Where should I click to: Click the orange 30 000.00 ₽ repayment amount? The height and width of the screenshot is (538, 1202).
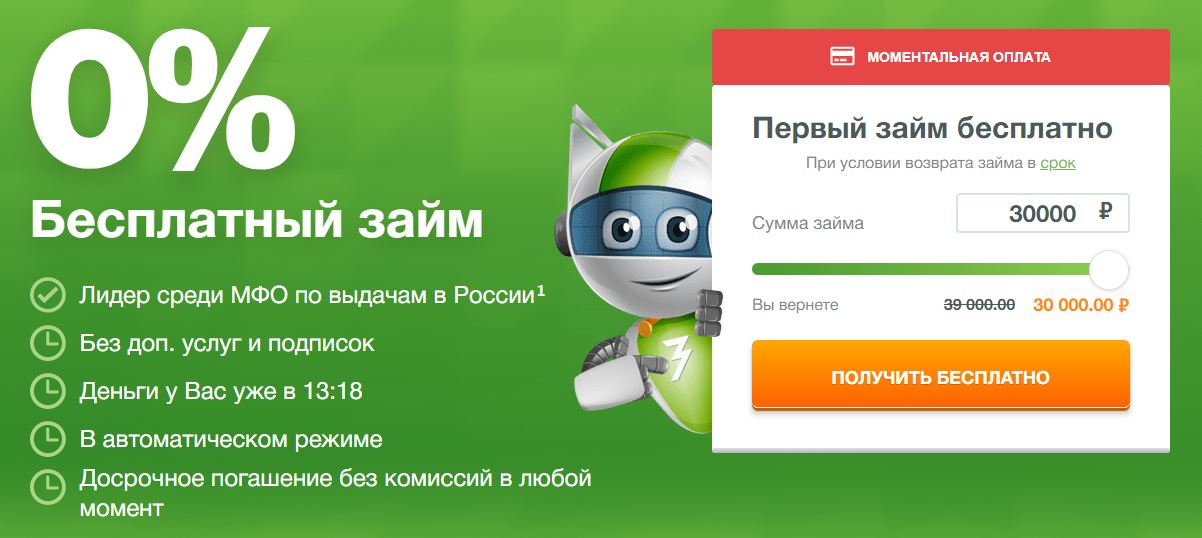(1081, 306)
